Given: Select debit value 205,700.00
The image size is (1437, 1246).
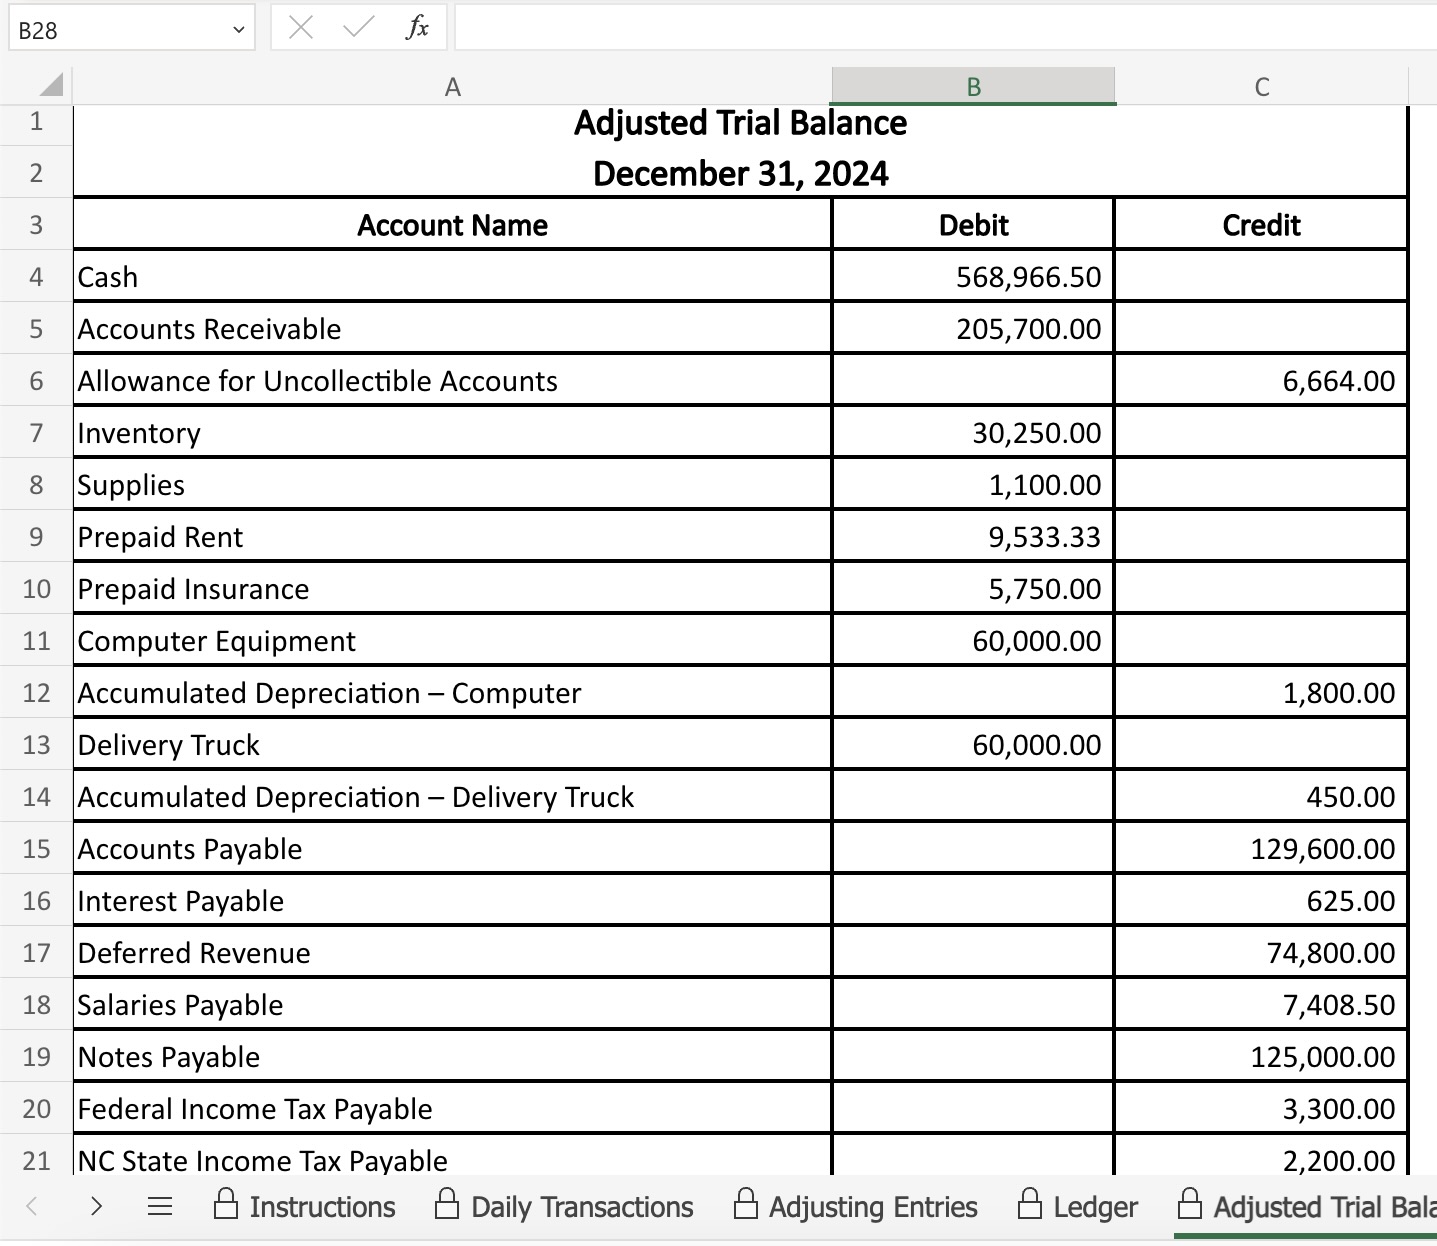Looking at the screenshot, I should [973, 329].
